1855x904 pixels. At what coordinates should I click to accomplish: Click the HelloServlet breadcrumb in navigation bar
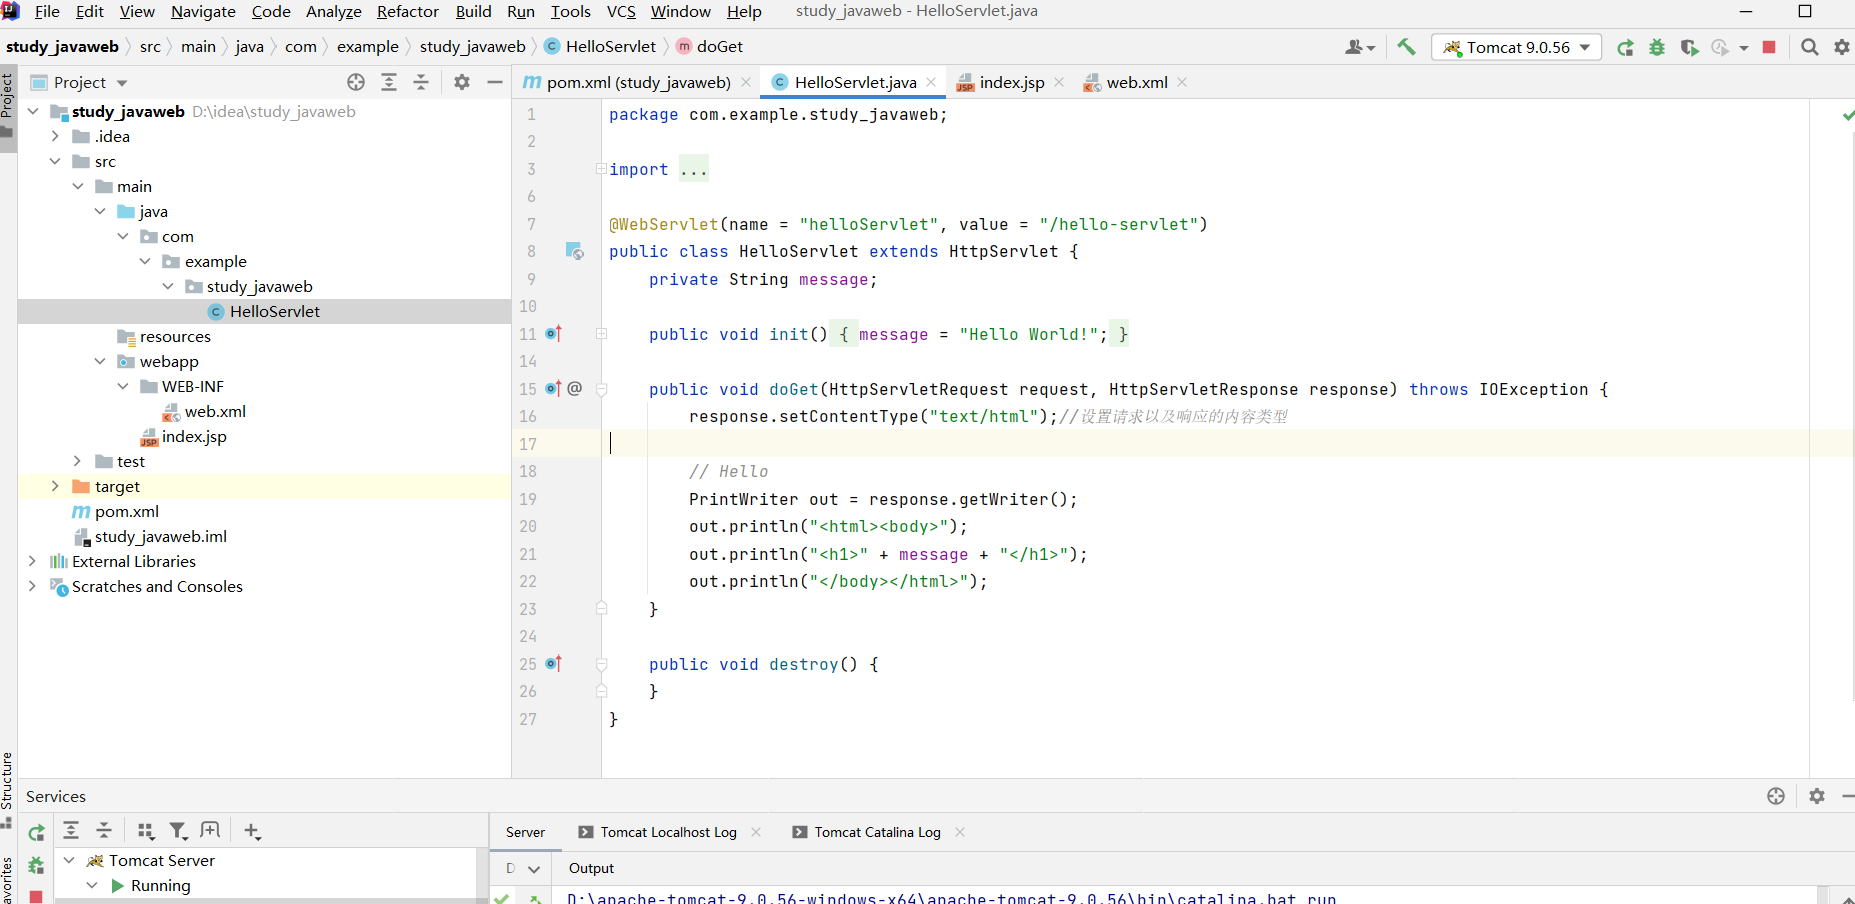click(600, 46)
